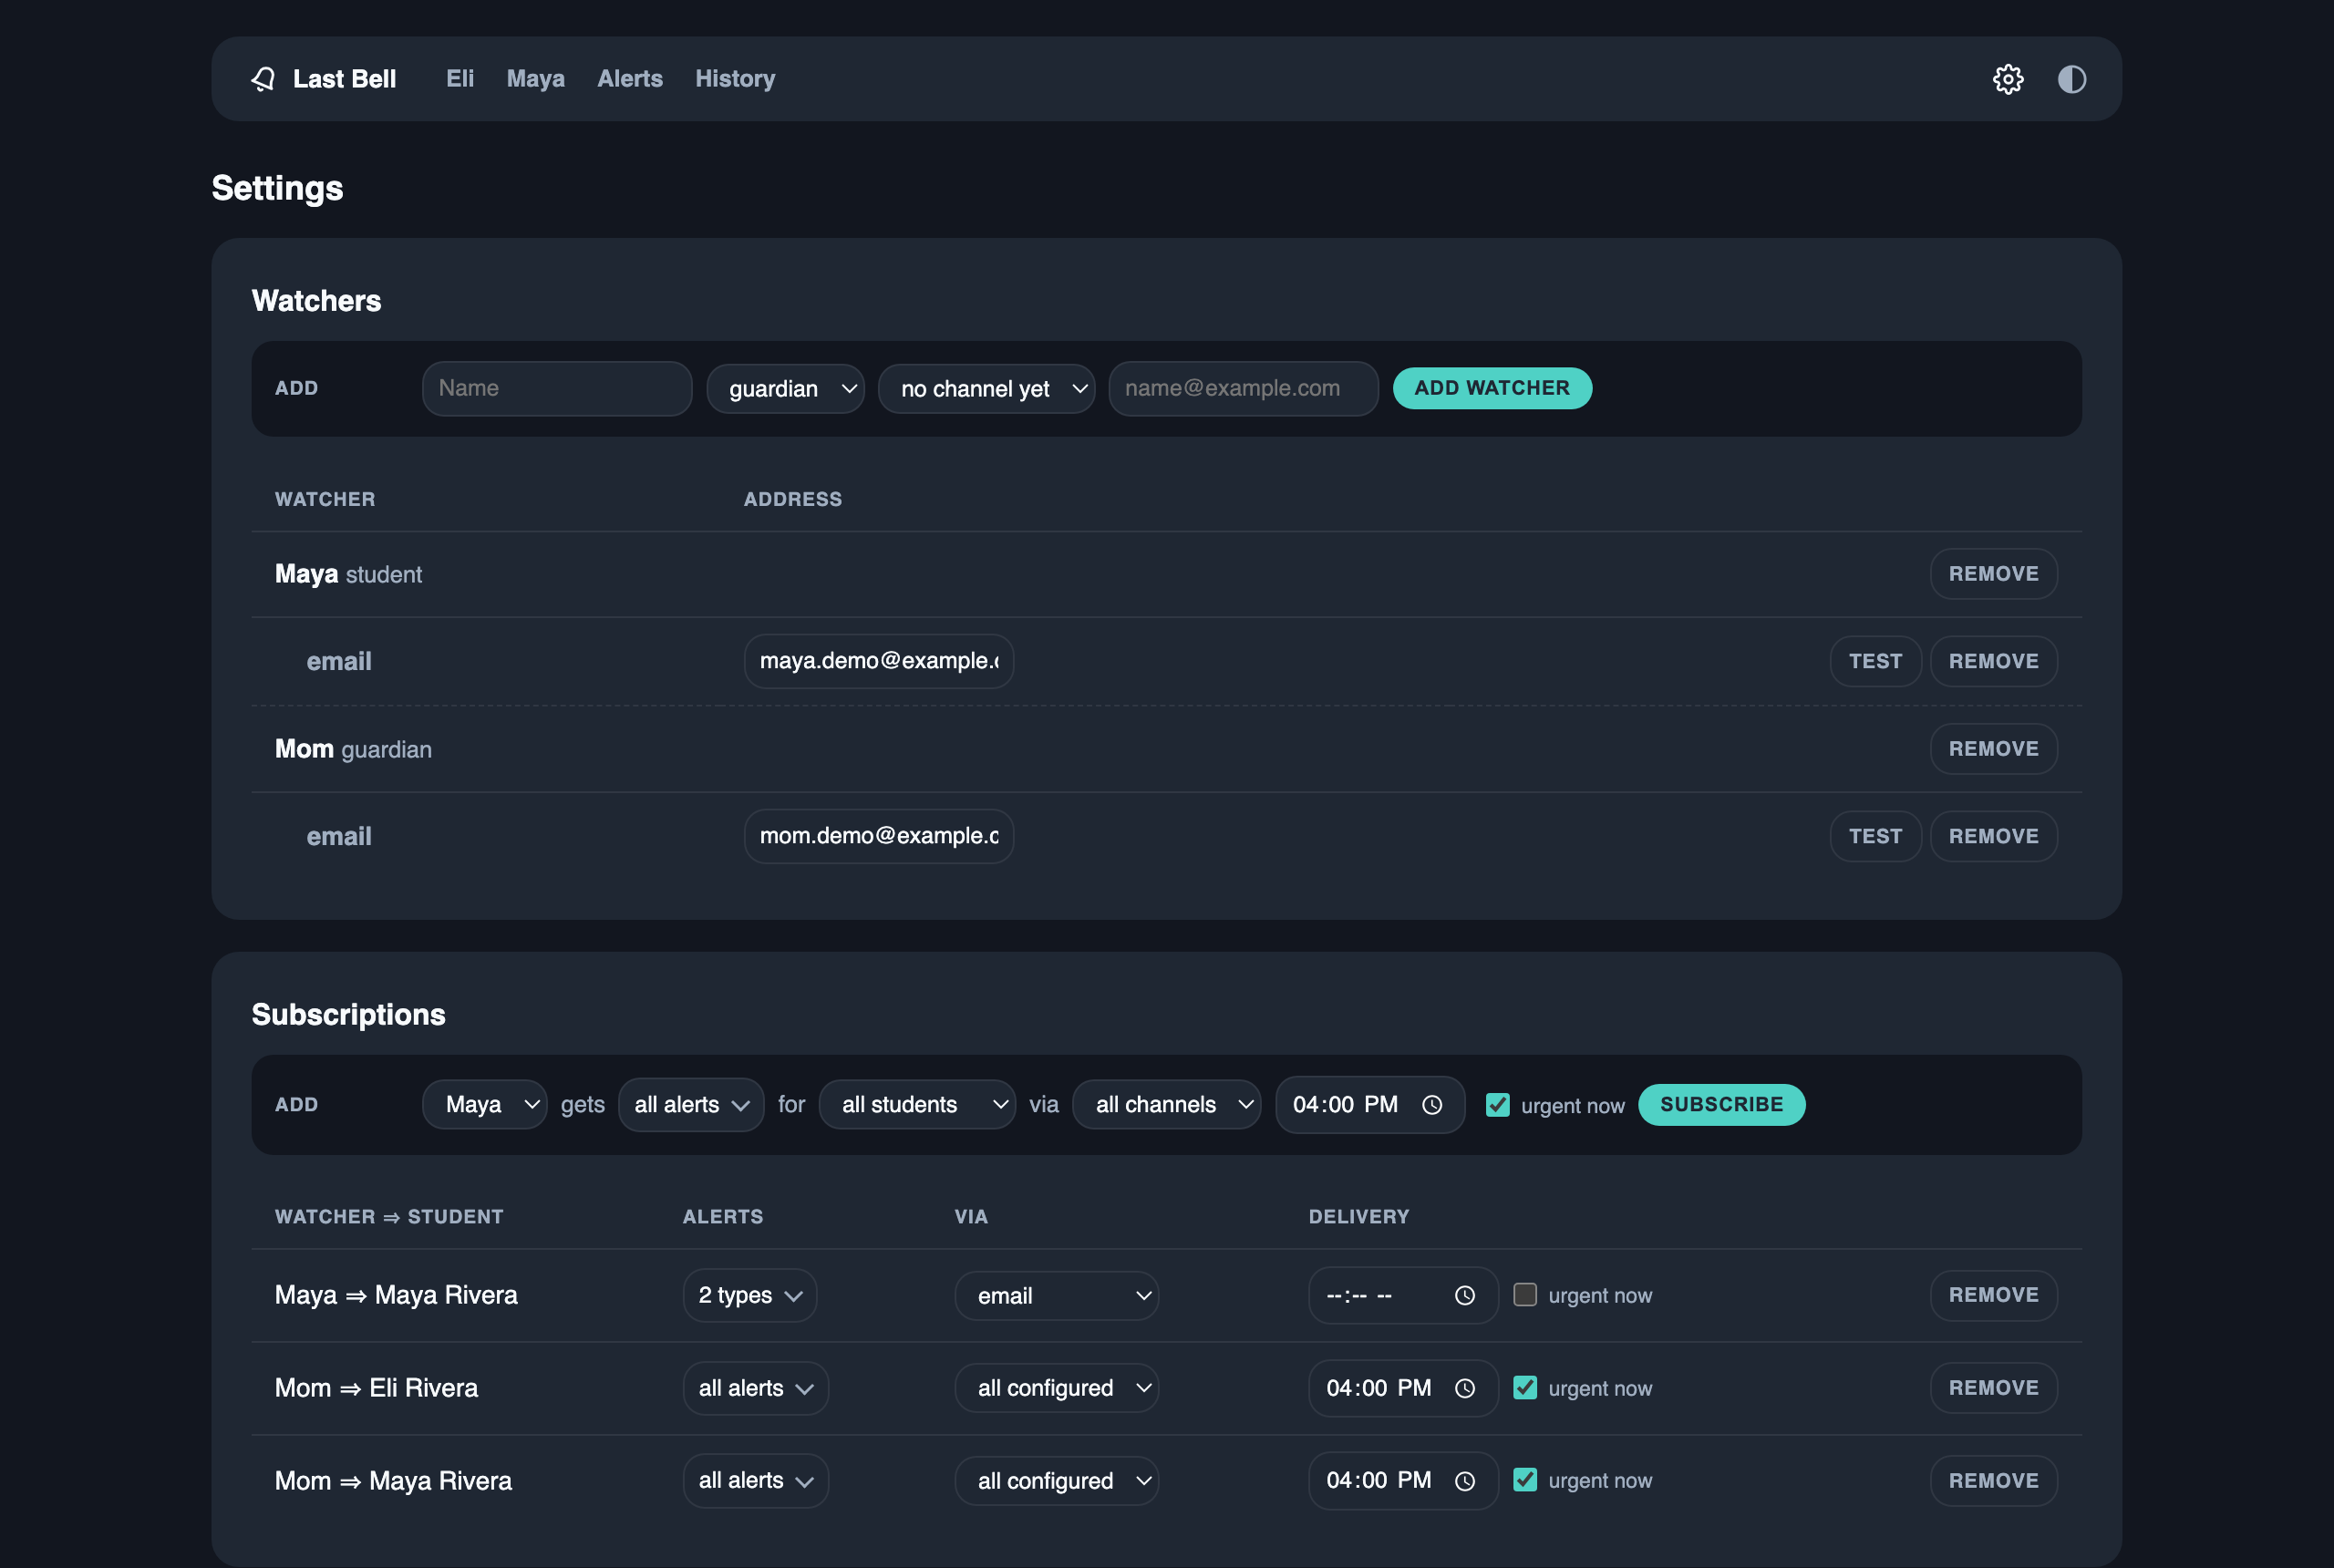Open the all channels dropdown
Screen dimensions: 2334x1568
tap(1166, 1105)
